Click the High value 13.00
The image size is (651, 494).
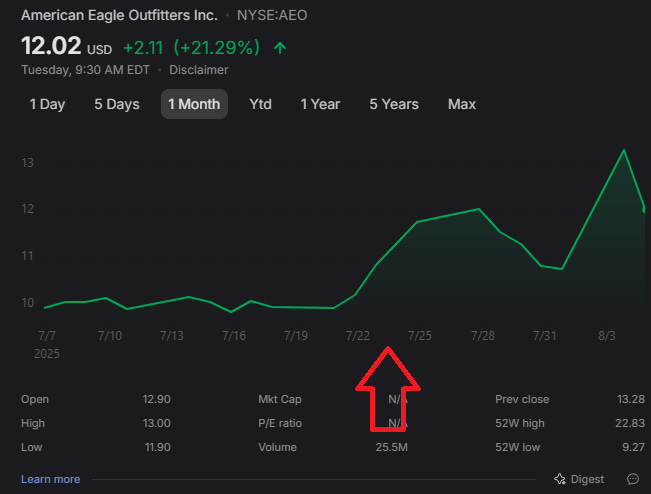157,423
